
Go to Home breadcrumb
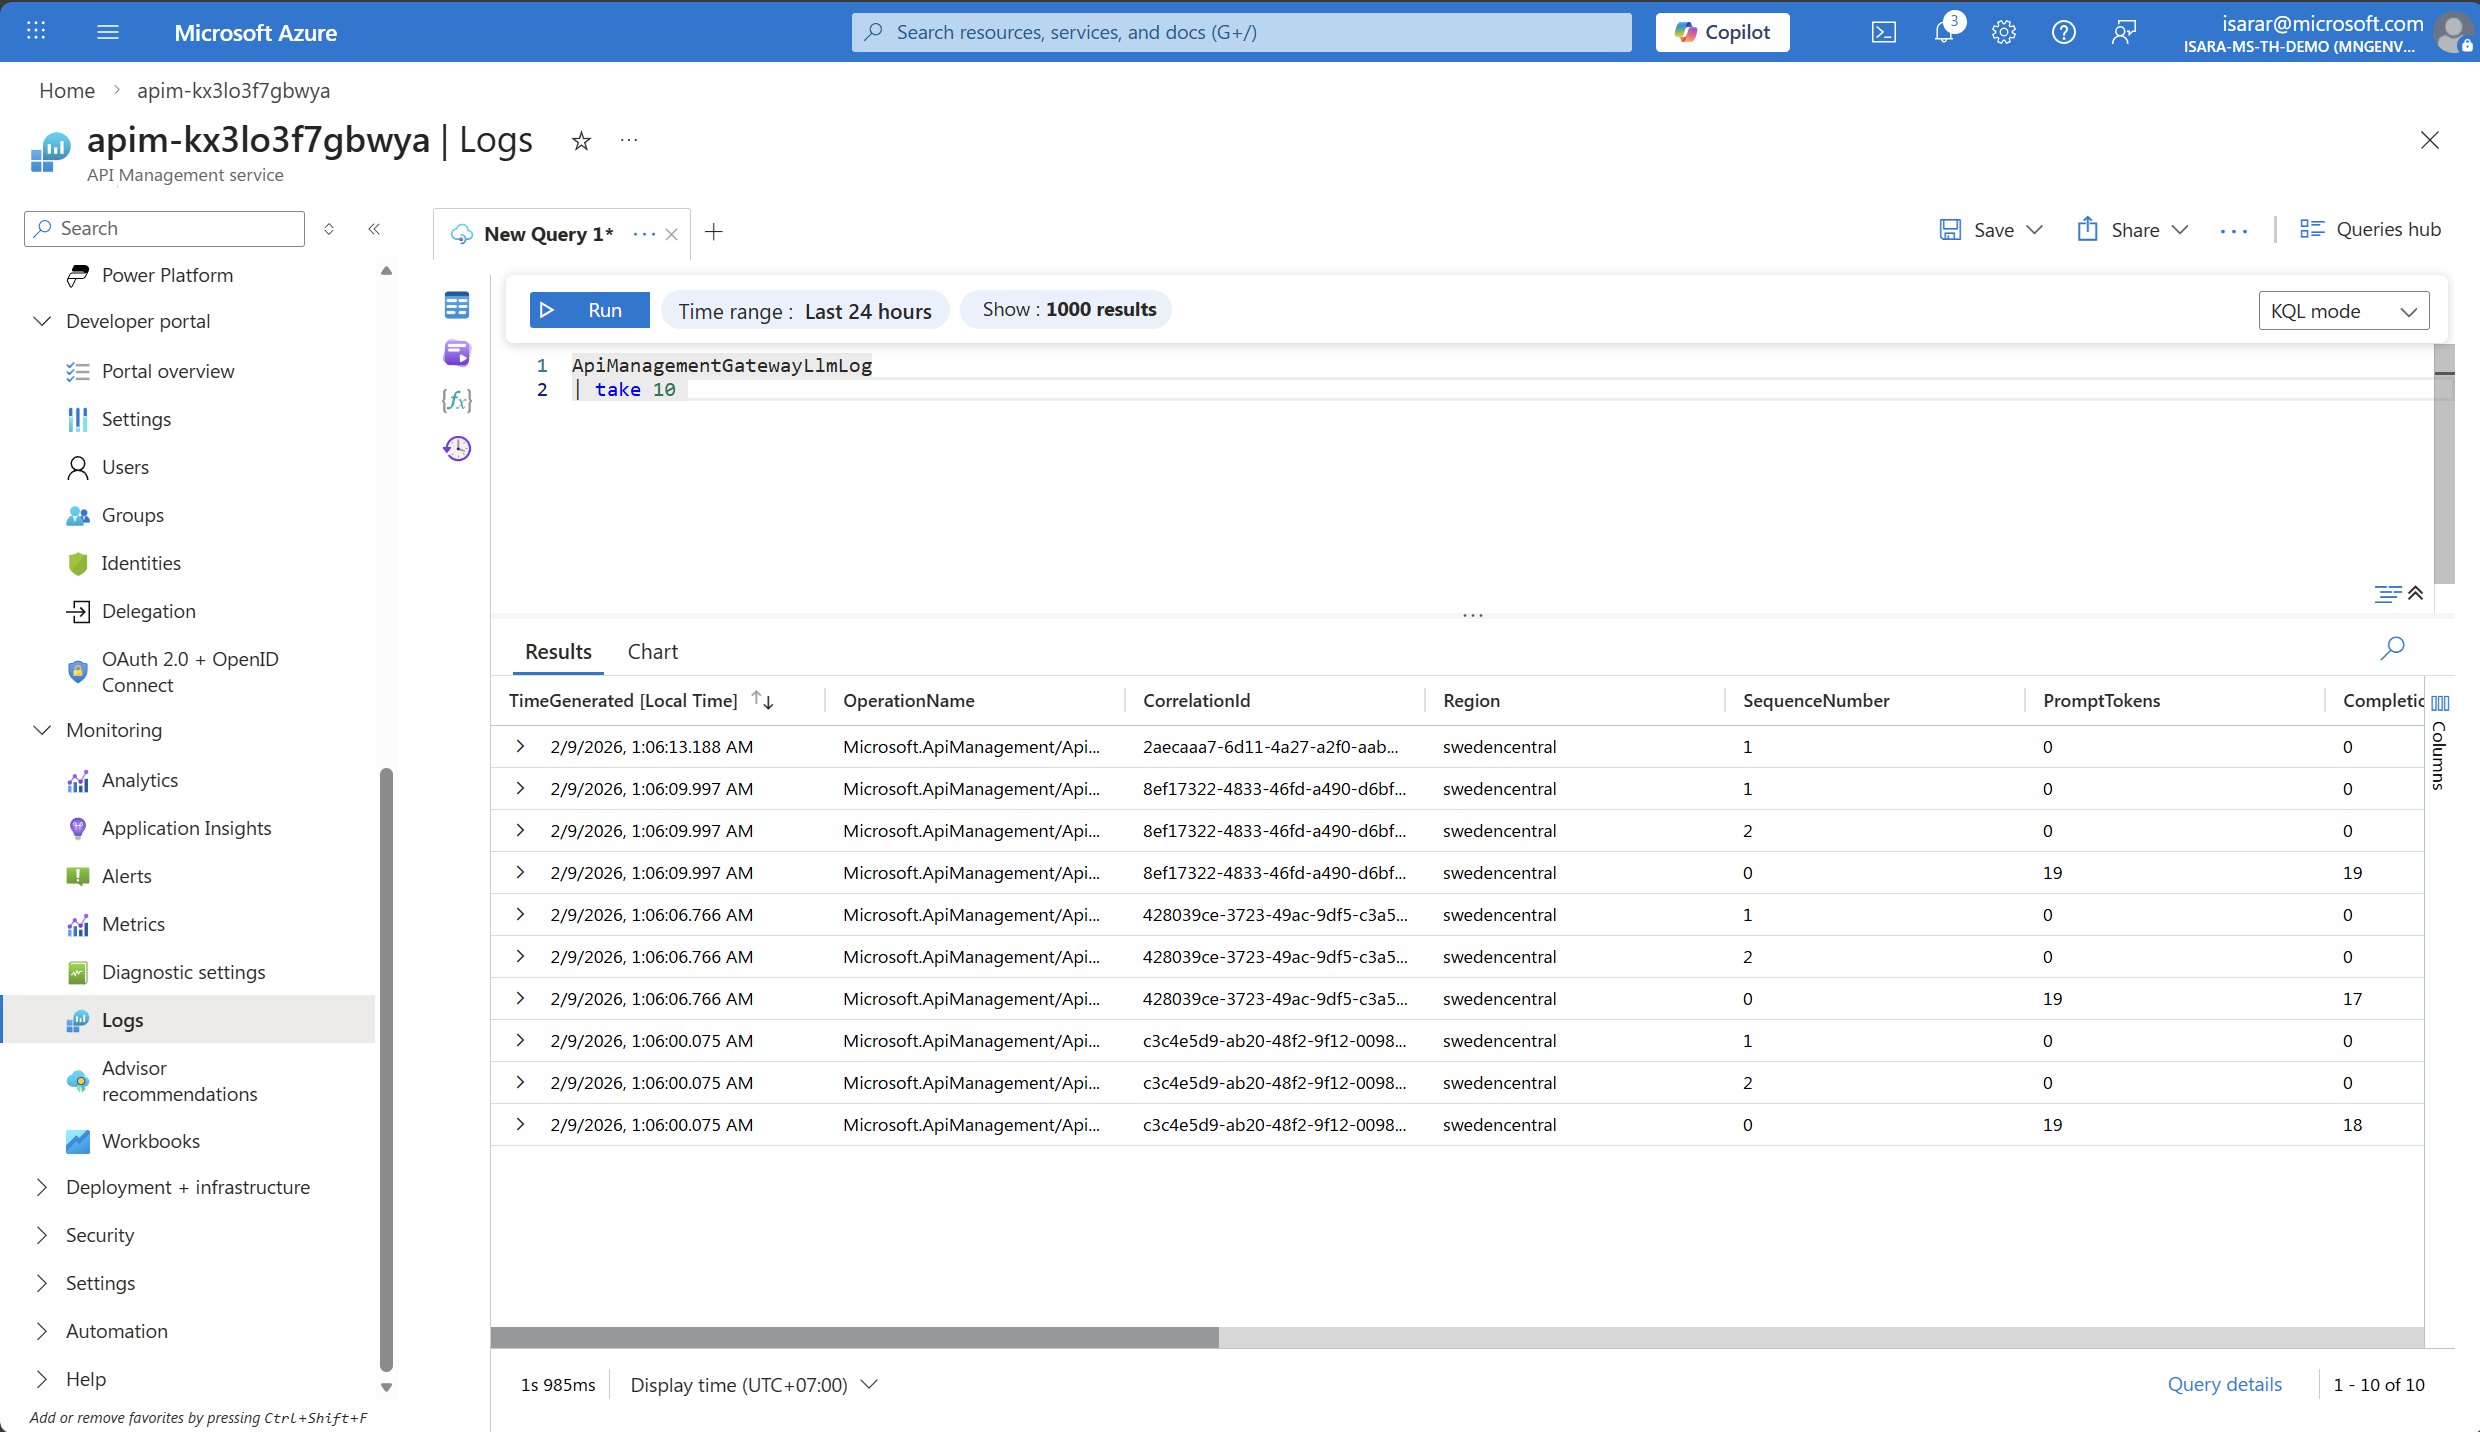point(67,90)
